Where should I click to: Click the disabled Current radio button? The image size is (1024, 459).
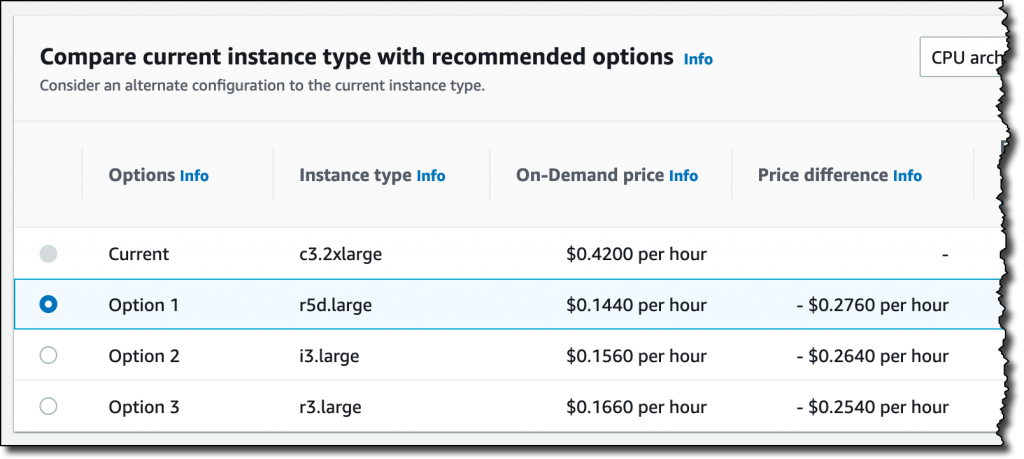[x=48, y=254]
